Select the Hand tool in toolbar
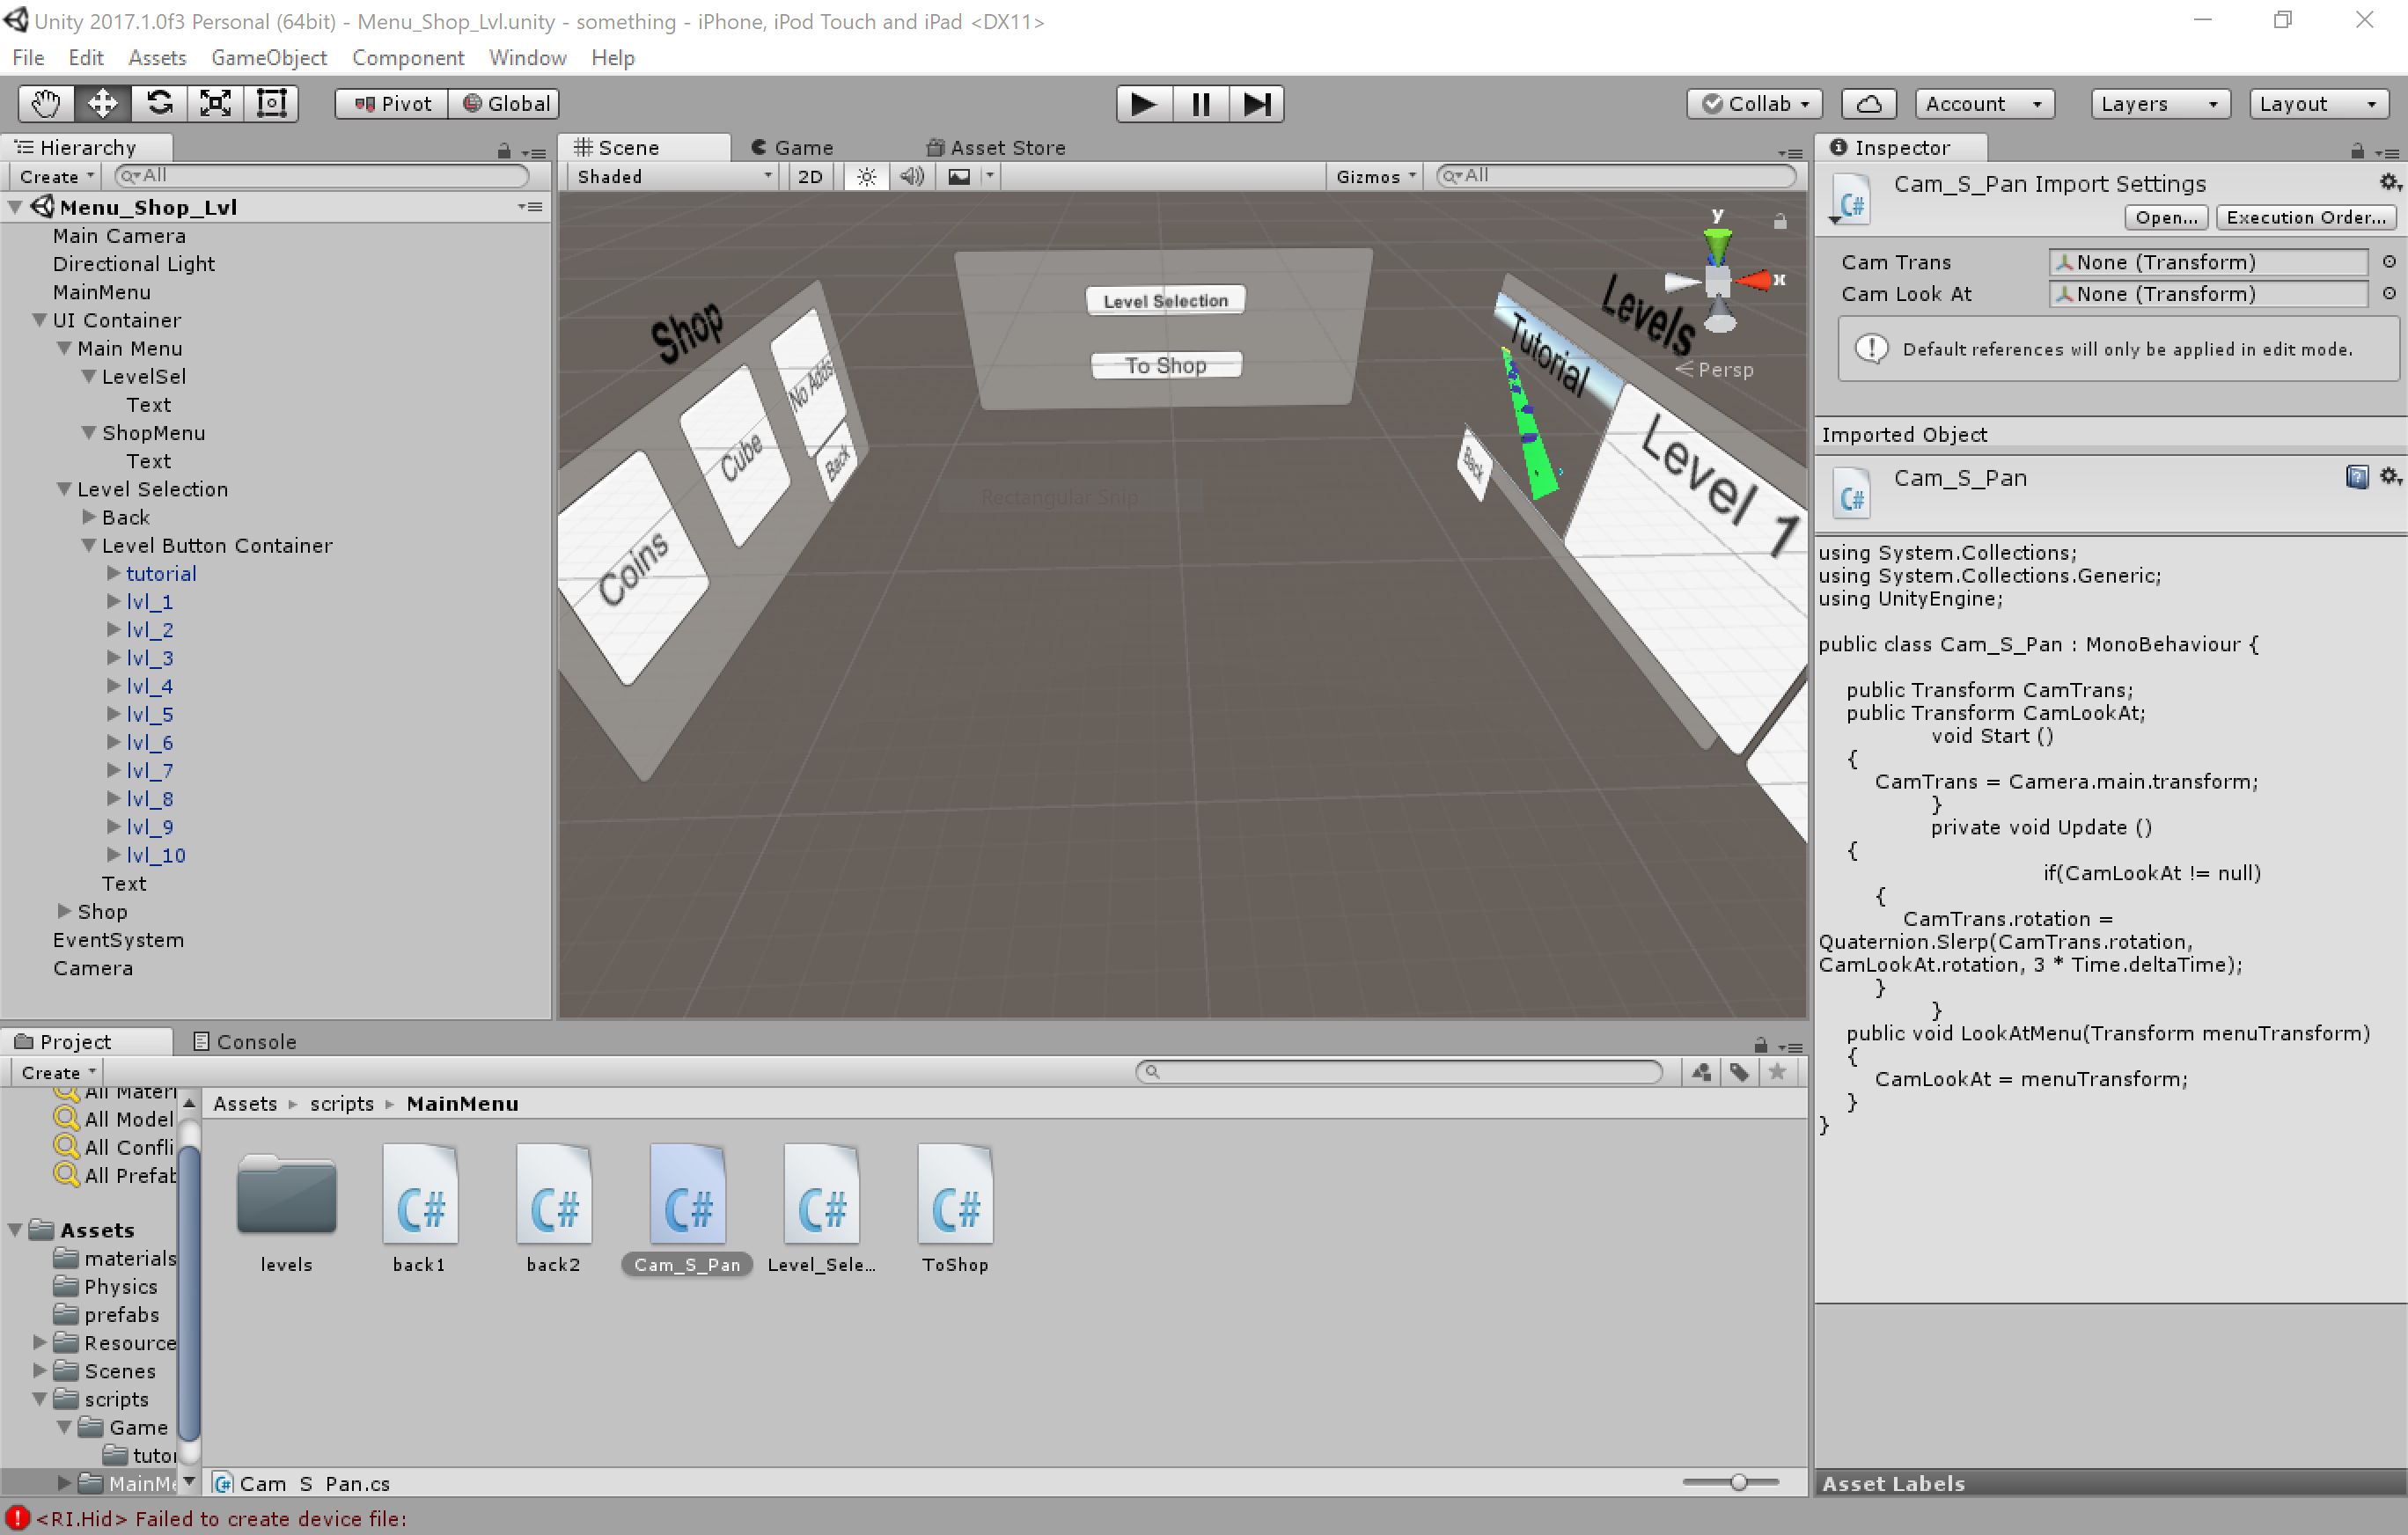 tap(46, 103)
